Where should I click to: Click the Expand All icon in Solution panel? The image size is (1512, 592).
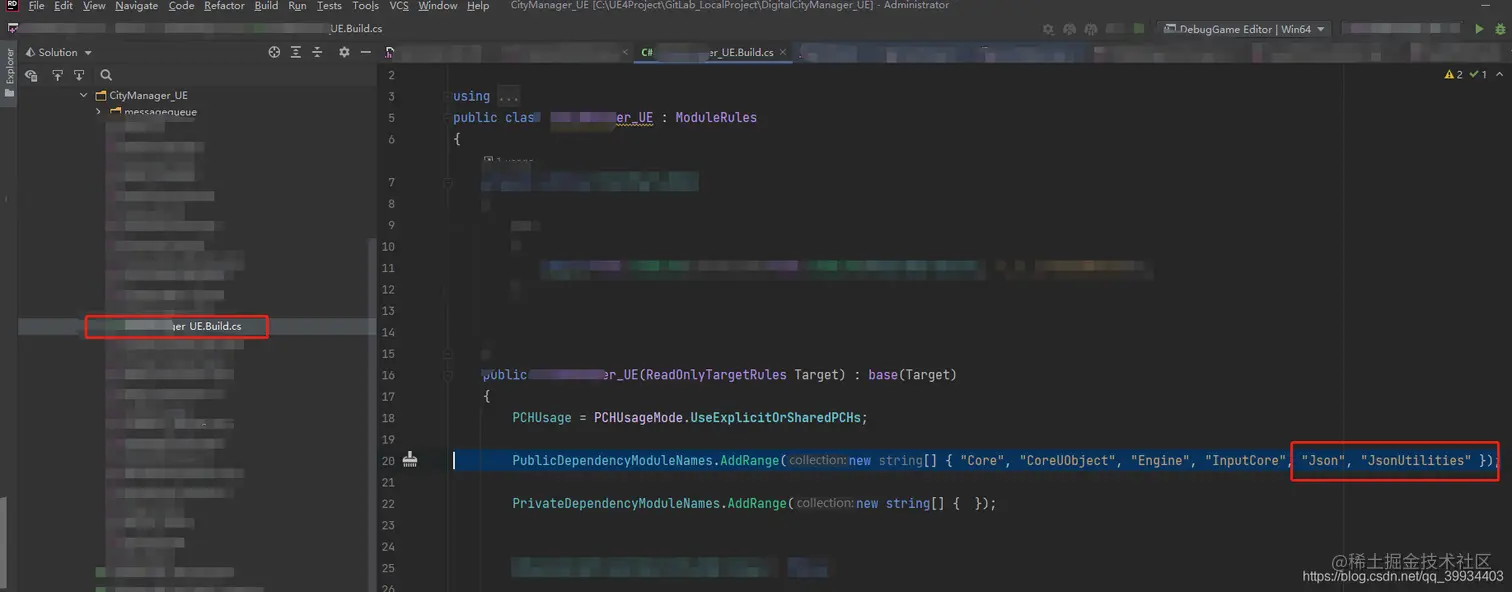[x=296, y=51]
